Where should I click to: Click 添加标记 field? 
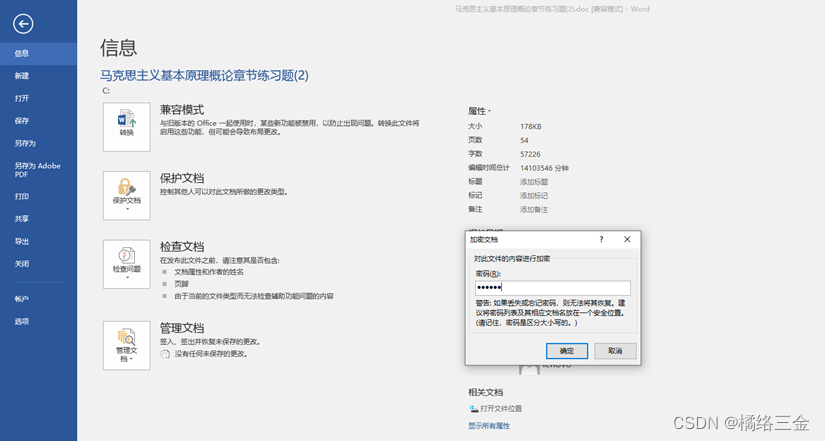pyautogui.click(x=534, y=195)
